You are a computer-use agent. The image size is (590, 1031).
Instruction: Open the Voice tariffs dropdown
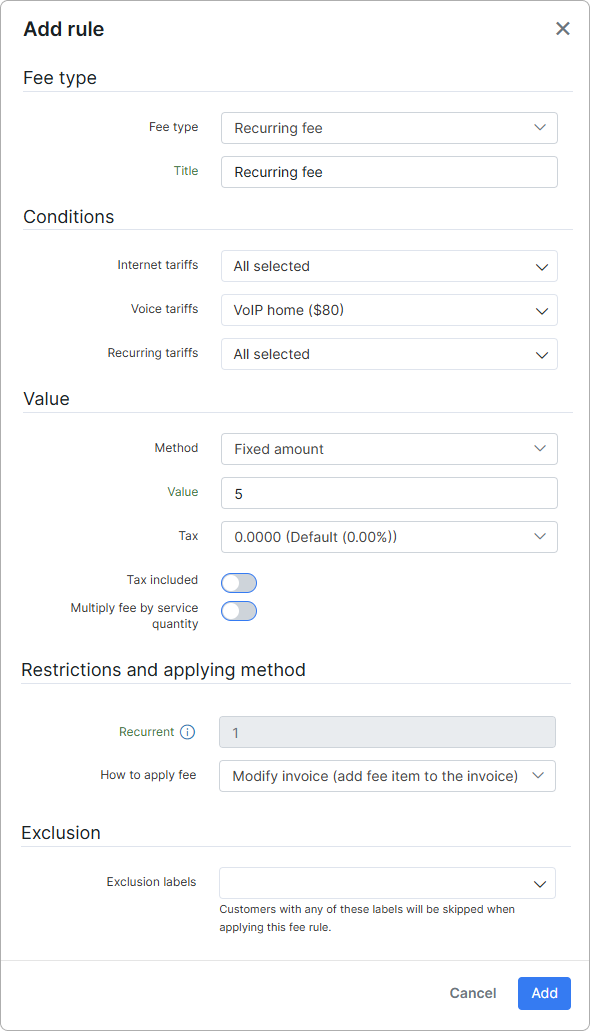point(389,310)
